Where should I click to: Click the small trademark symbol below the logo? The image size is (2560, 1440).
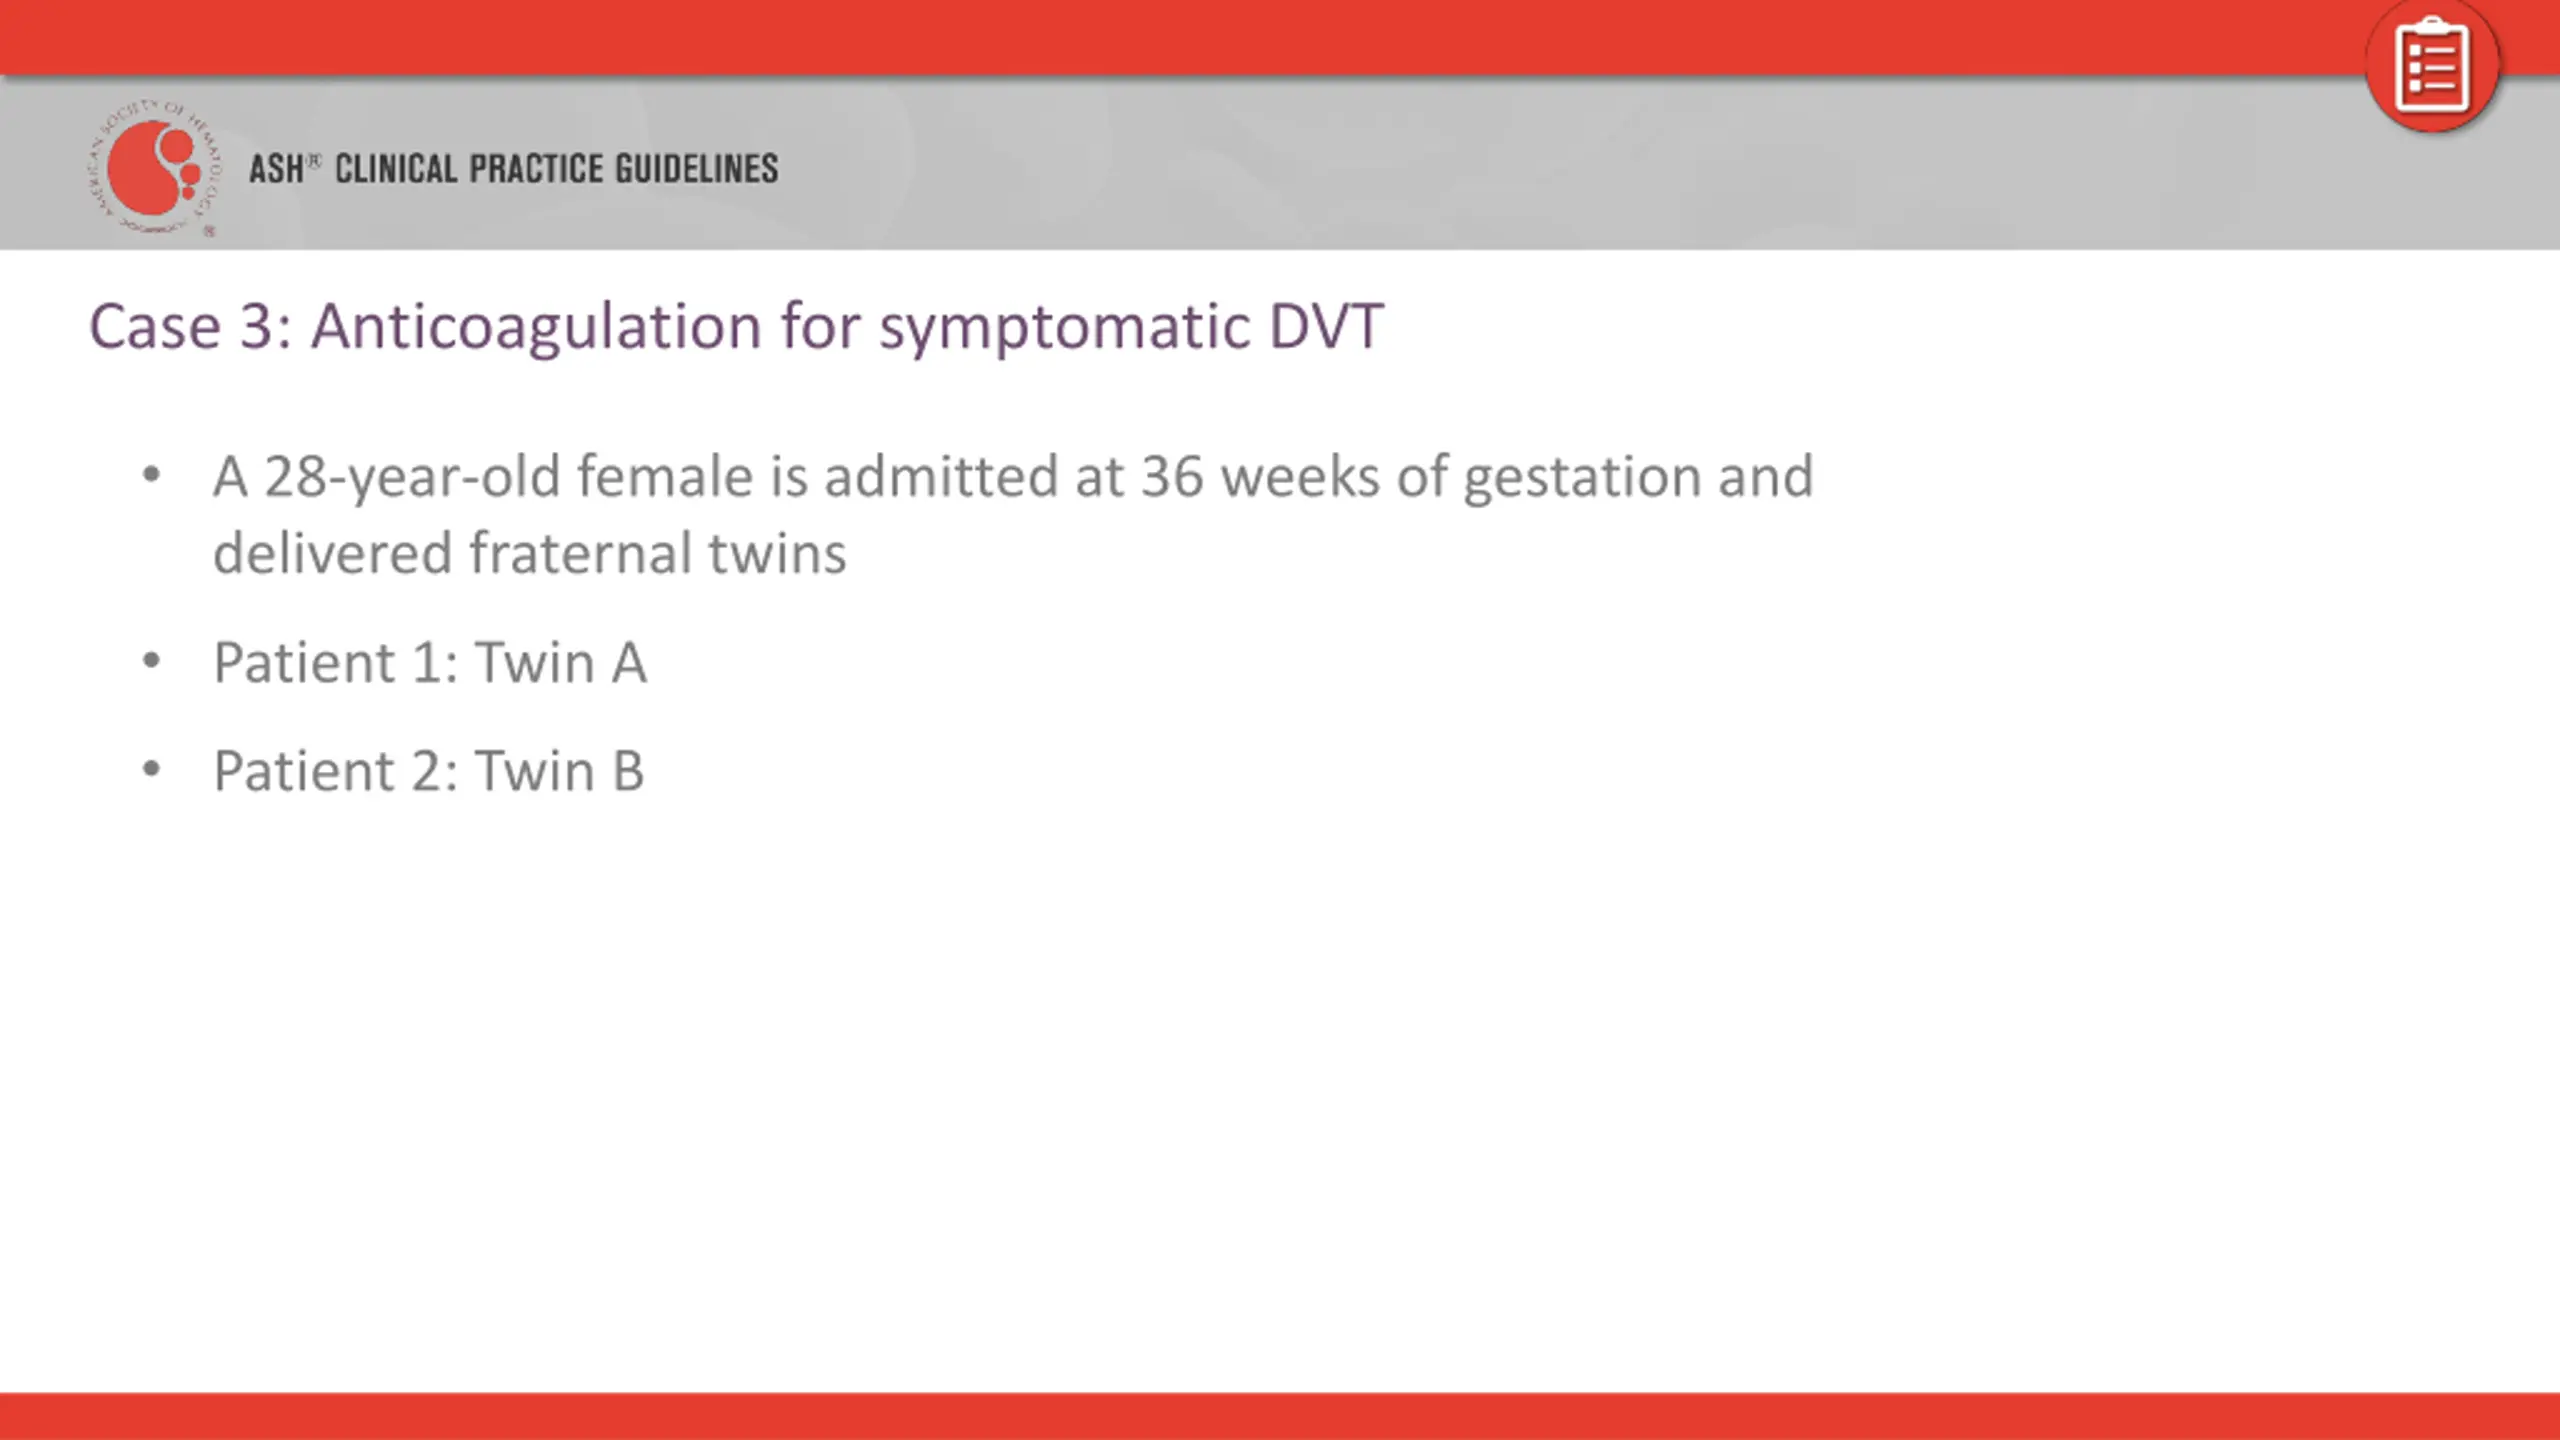click(209, 231)
